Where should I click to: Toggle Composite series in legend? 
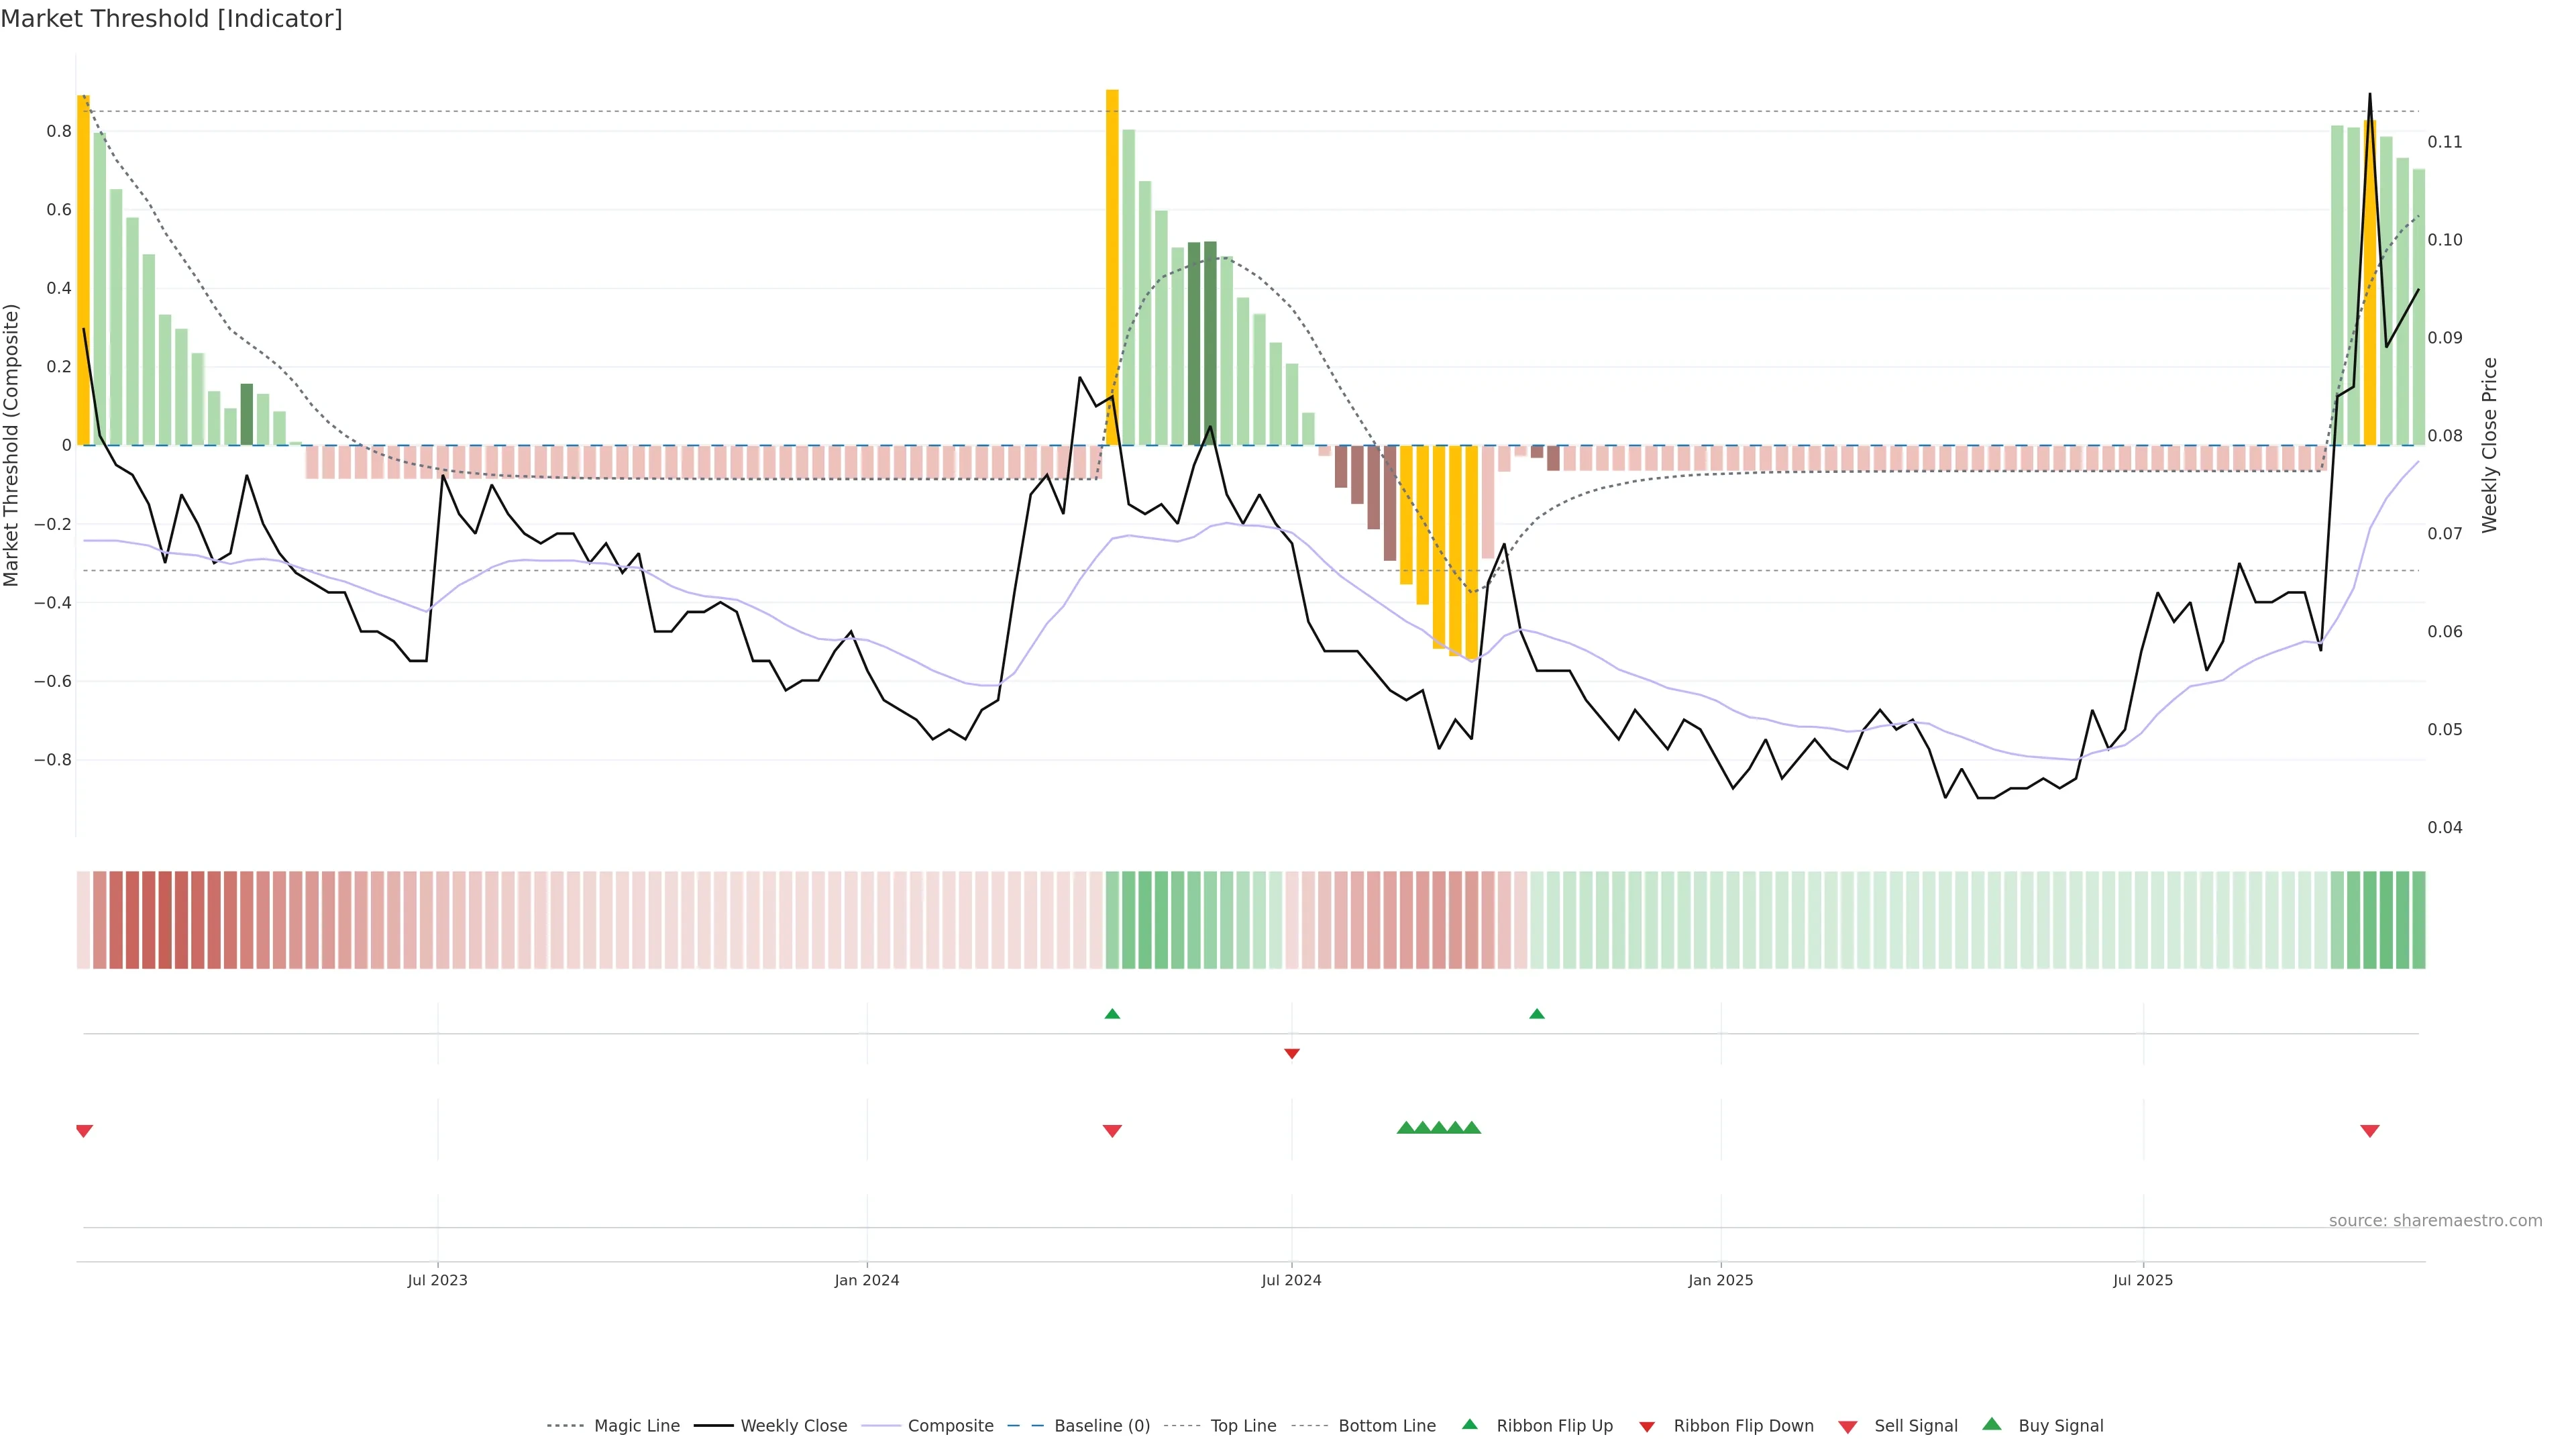coord(950,1426)
